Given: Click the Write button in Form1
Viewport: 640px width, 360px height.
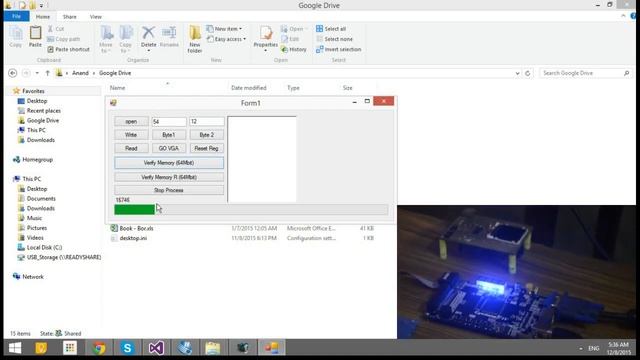Looking at the screenshot, I should click(131, 135).
